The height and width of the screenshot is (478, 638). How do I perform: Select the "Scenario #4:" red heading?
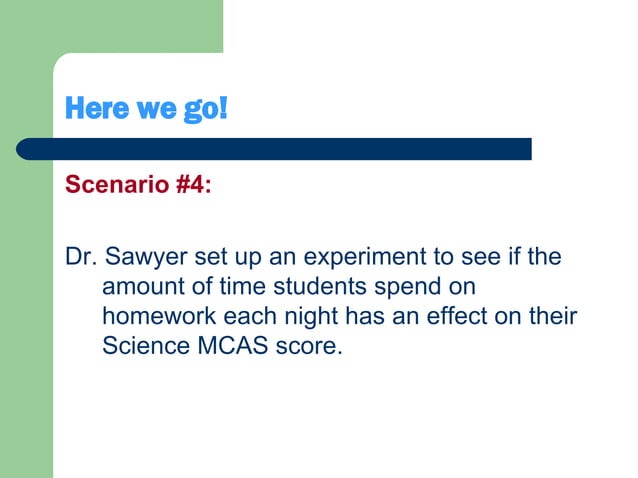pos(138,184)
